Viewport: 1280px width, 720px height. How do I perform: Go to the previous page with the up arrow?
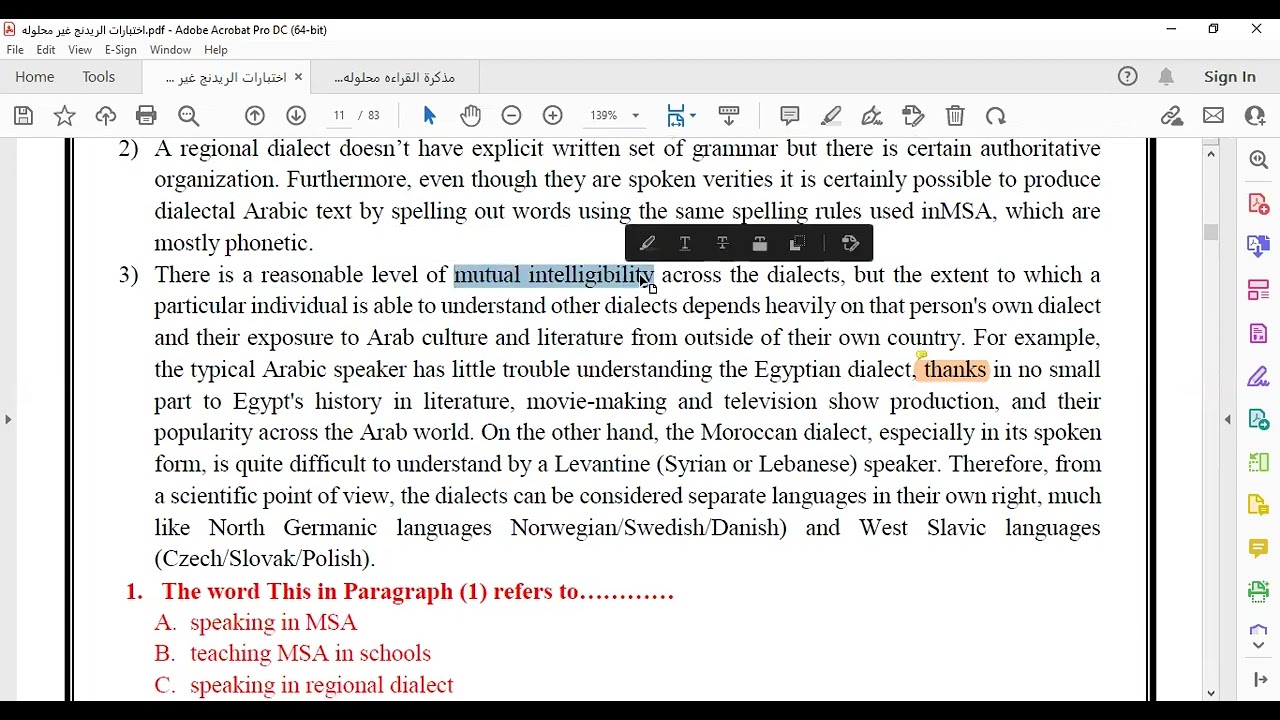tap(255, 116)
